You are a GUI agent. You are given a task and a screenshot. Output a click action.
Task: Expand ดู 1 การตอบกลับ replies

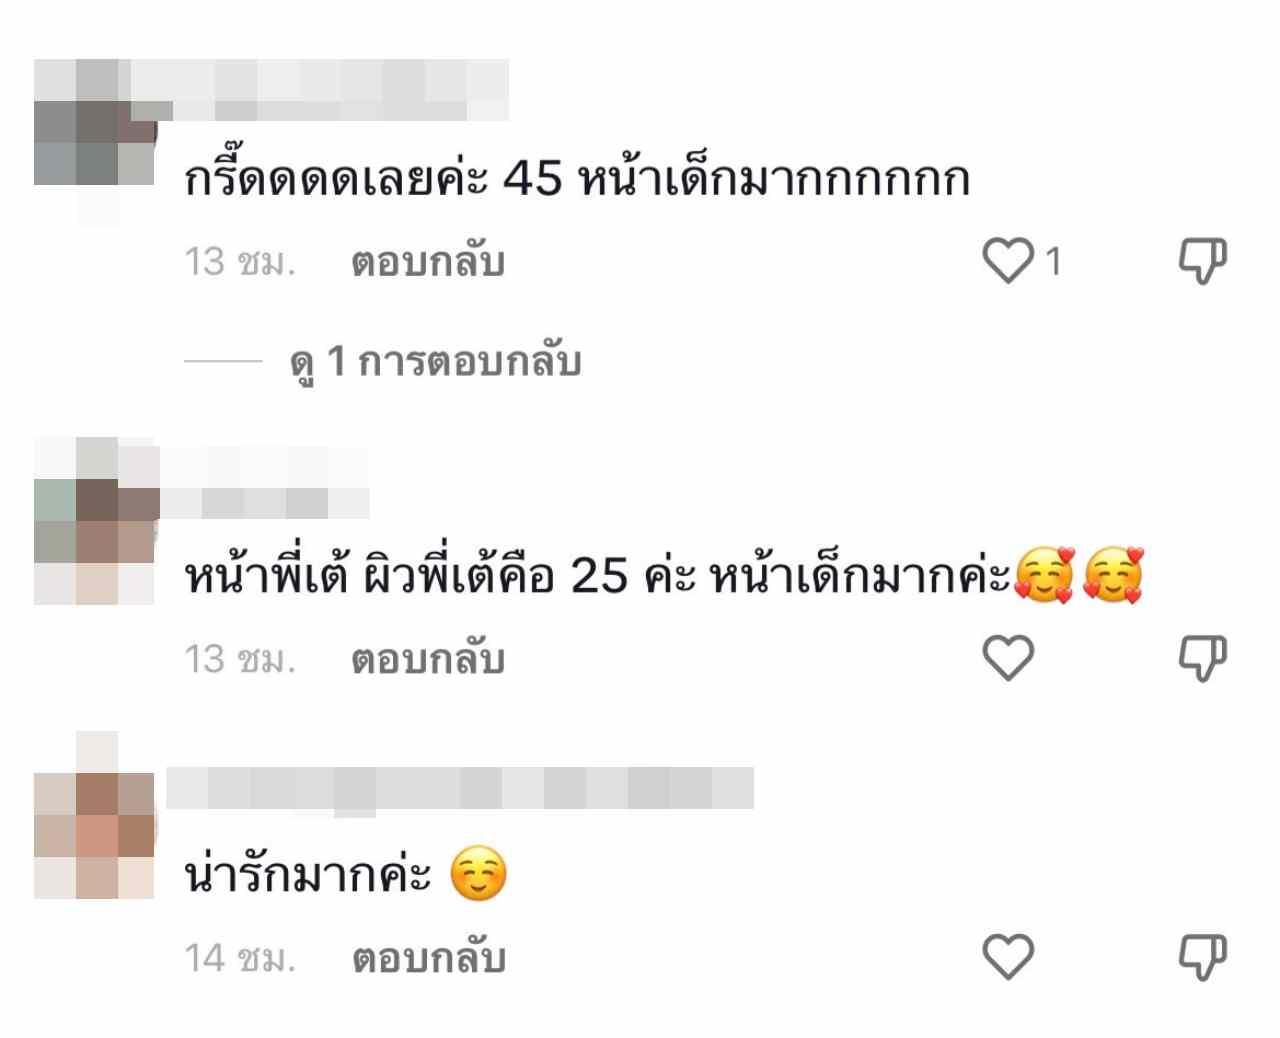[x=435, y=362]
